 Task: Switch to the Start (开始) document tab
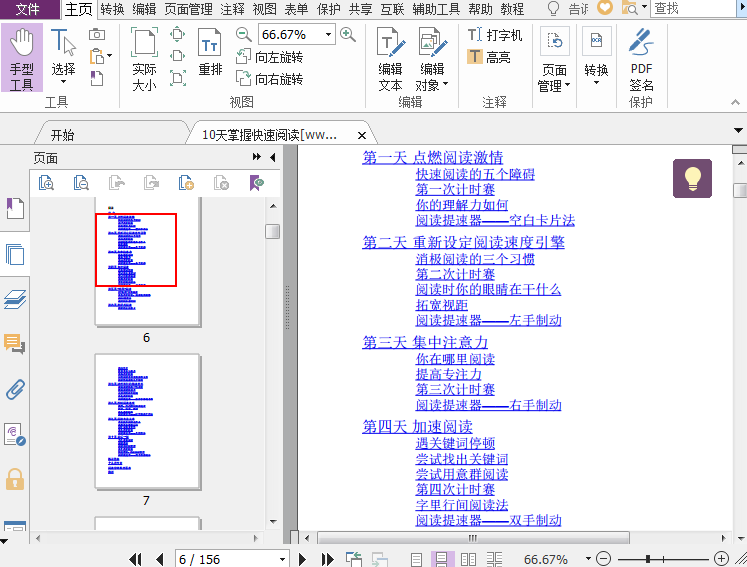[x=62, y=135]
